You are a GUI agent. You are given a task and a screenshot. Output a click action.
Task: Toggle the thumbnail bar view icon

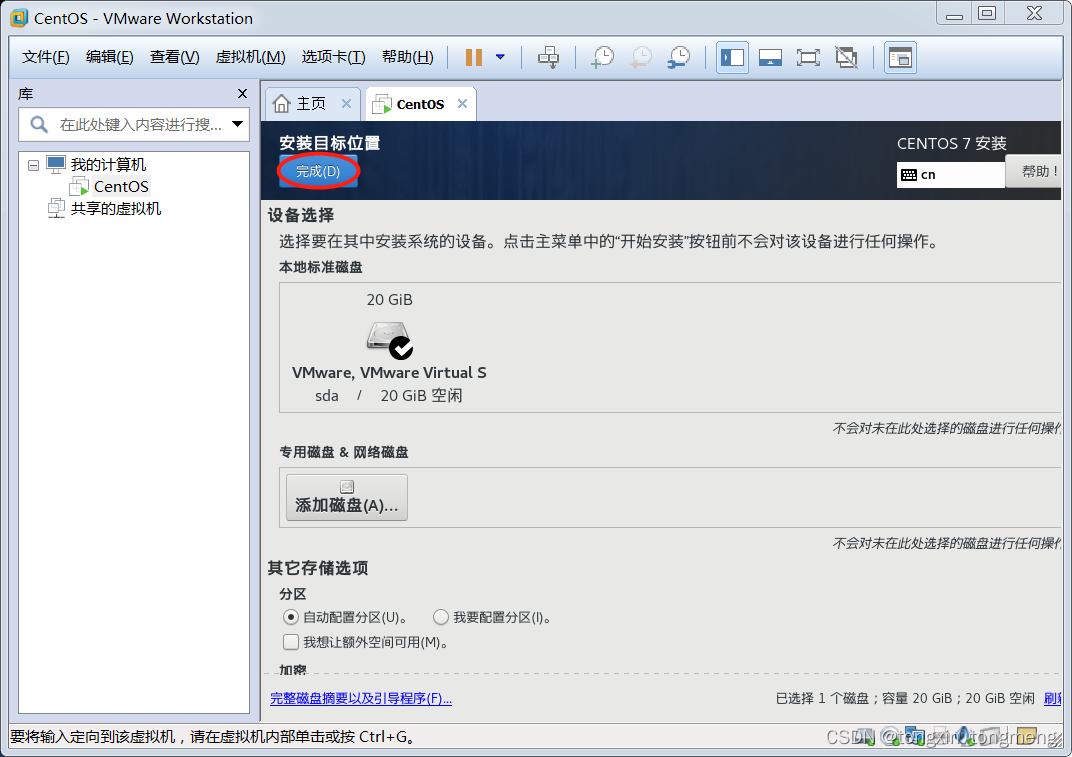coord(770,57)
